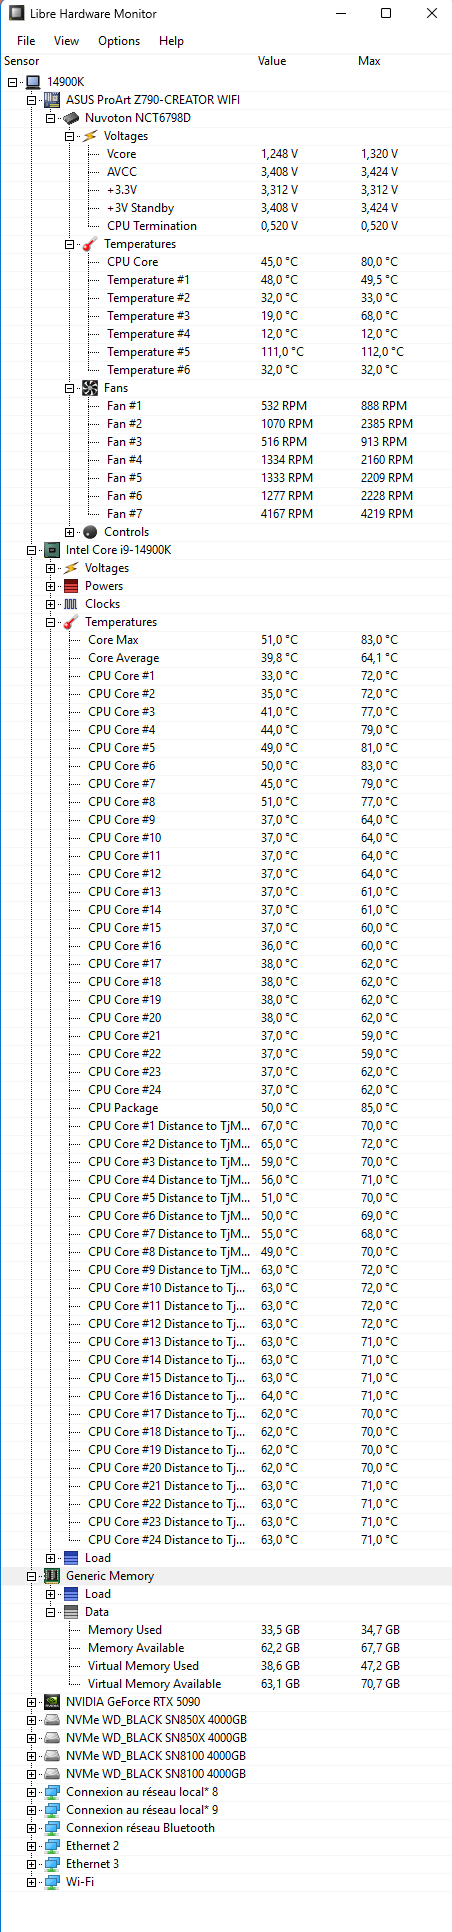The image size is (452, 1932).
Task: Select the CPU Core #24 row
Action: [x=226, y=1090]
